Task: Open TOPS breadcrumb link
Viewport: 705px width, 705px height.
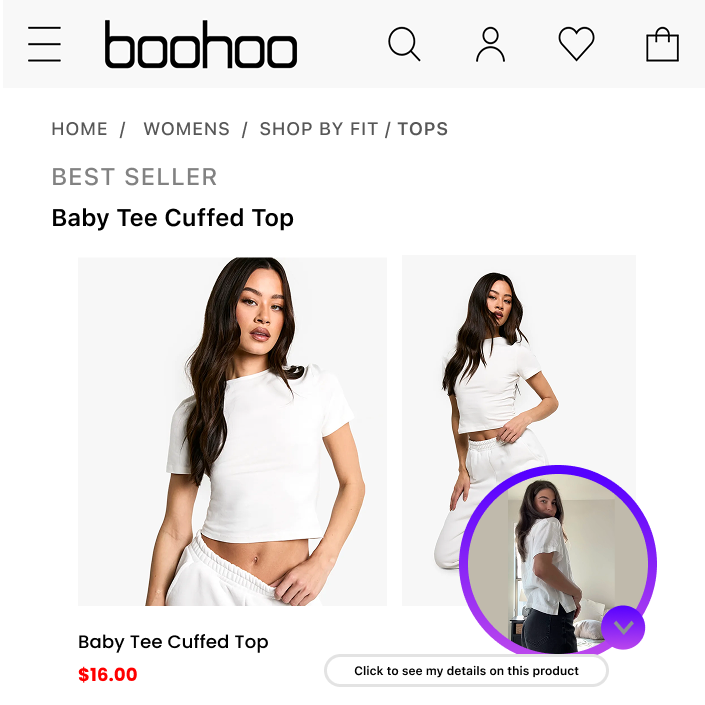Action: 423,129
